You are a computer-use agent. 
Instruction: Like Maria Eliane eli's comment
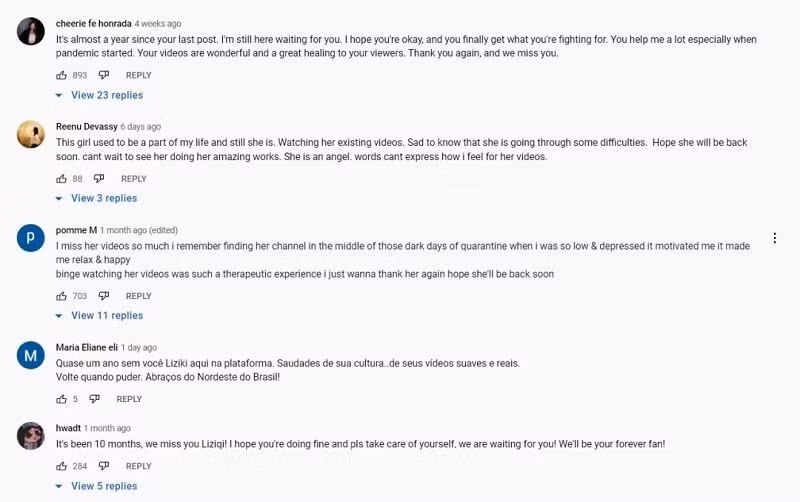62,399
